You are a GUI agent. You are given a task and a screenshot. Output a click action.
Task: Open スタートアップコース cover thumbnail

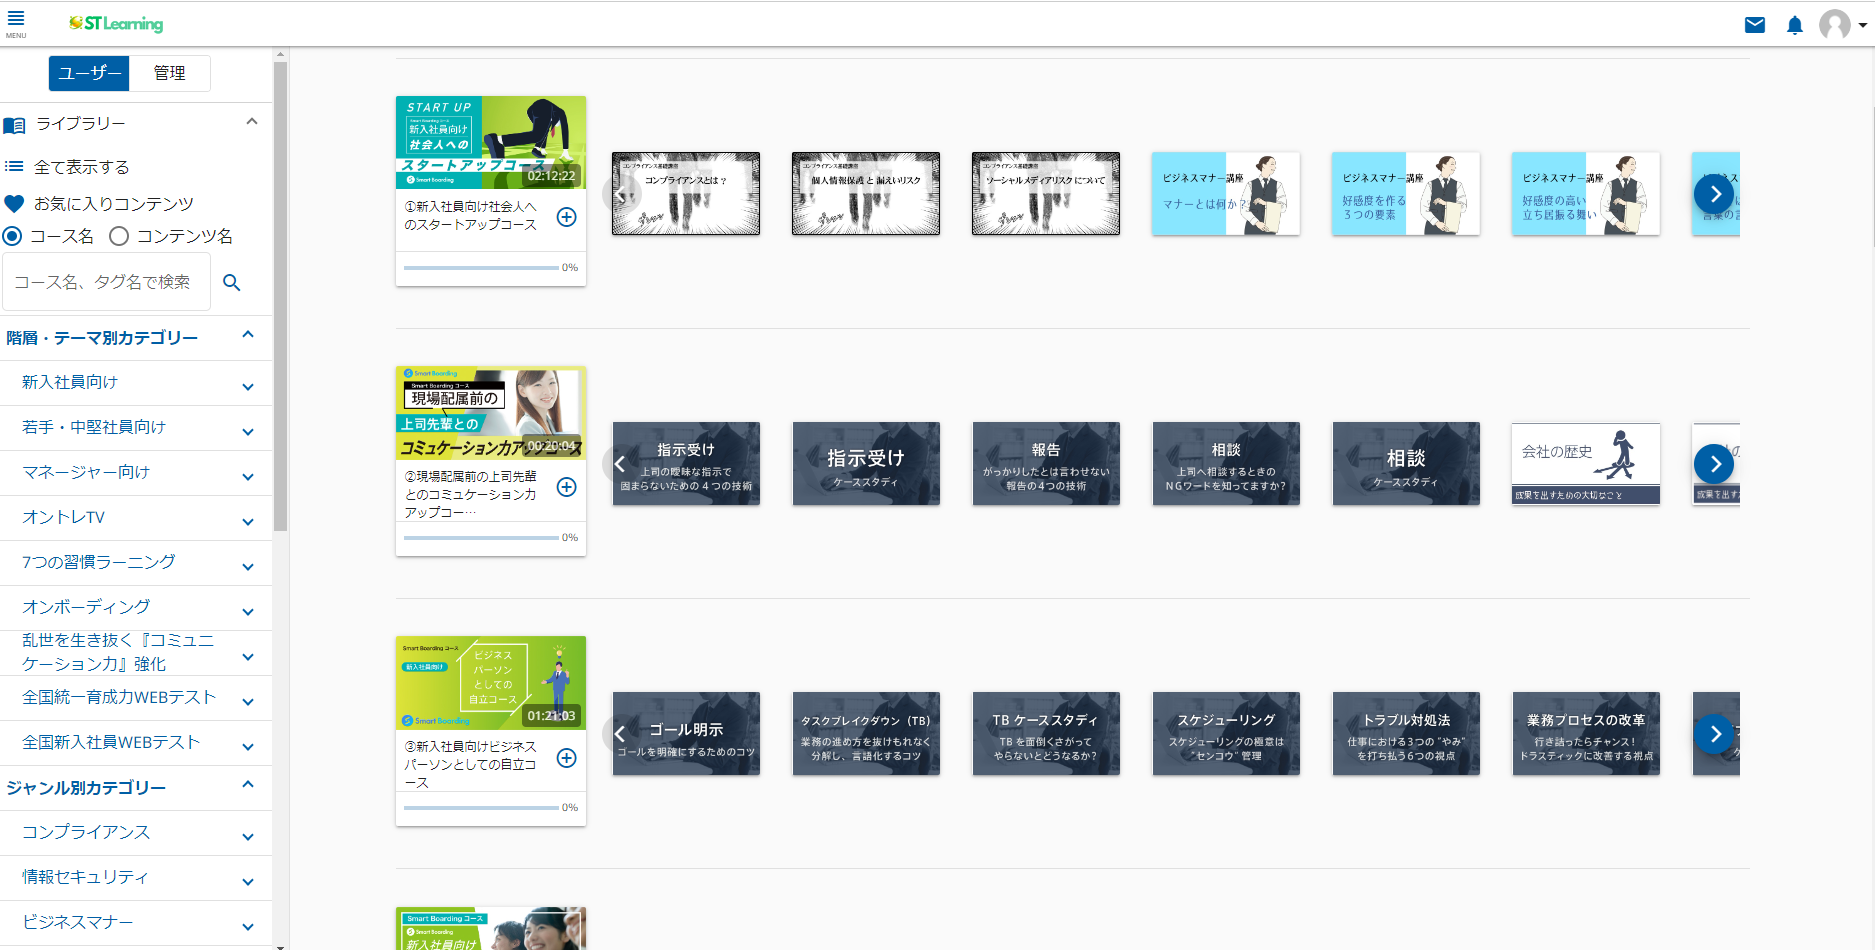491,142
